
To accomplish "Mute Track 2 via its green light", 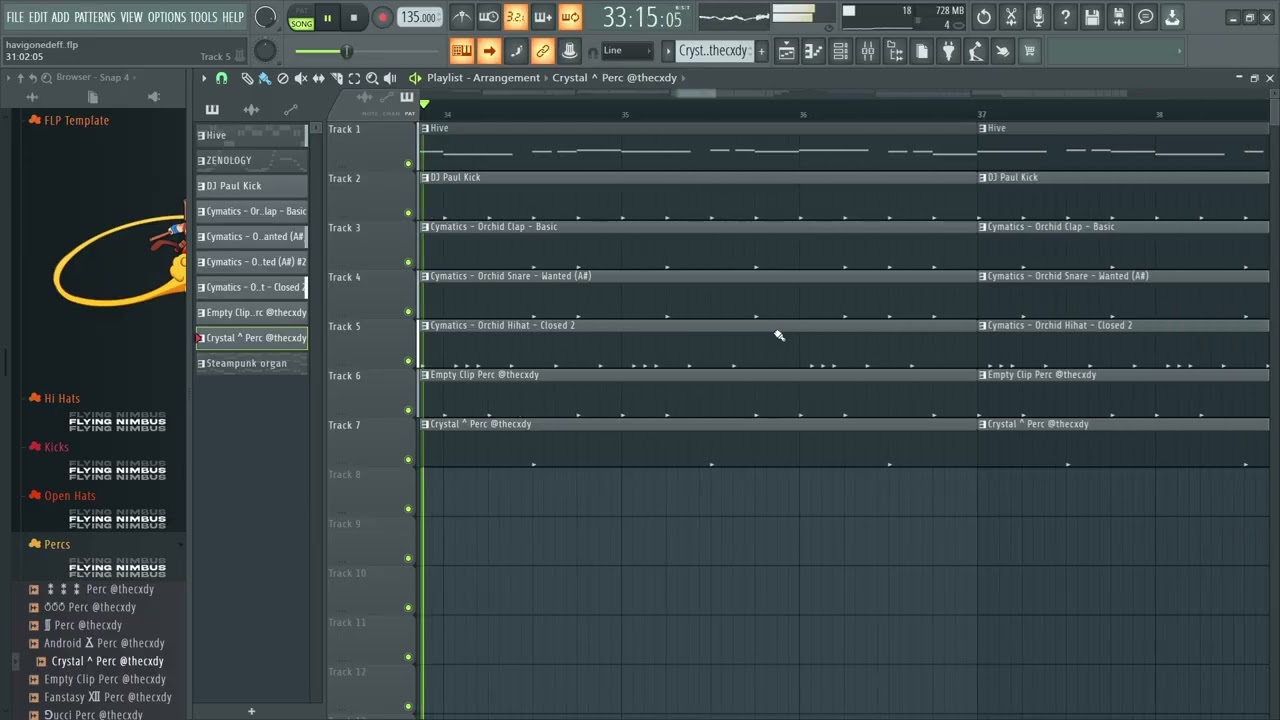I will [408, 212].
